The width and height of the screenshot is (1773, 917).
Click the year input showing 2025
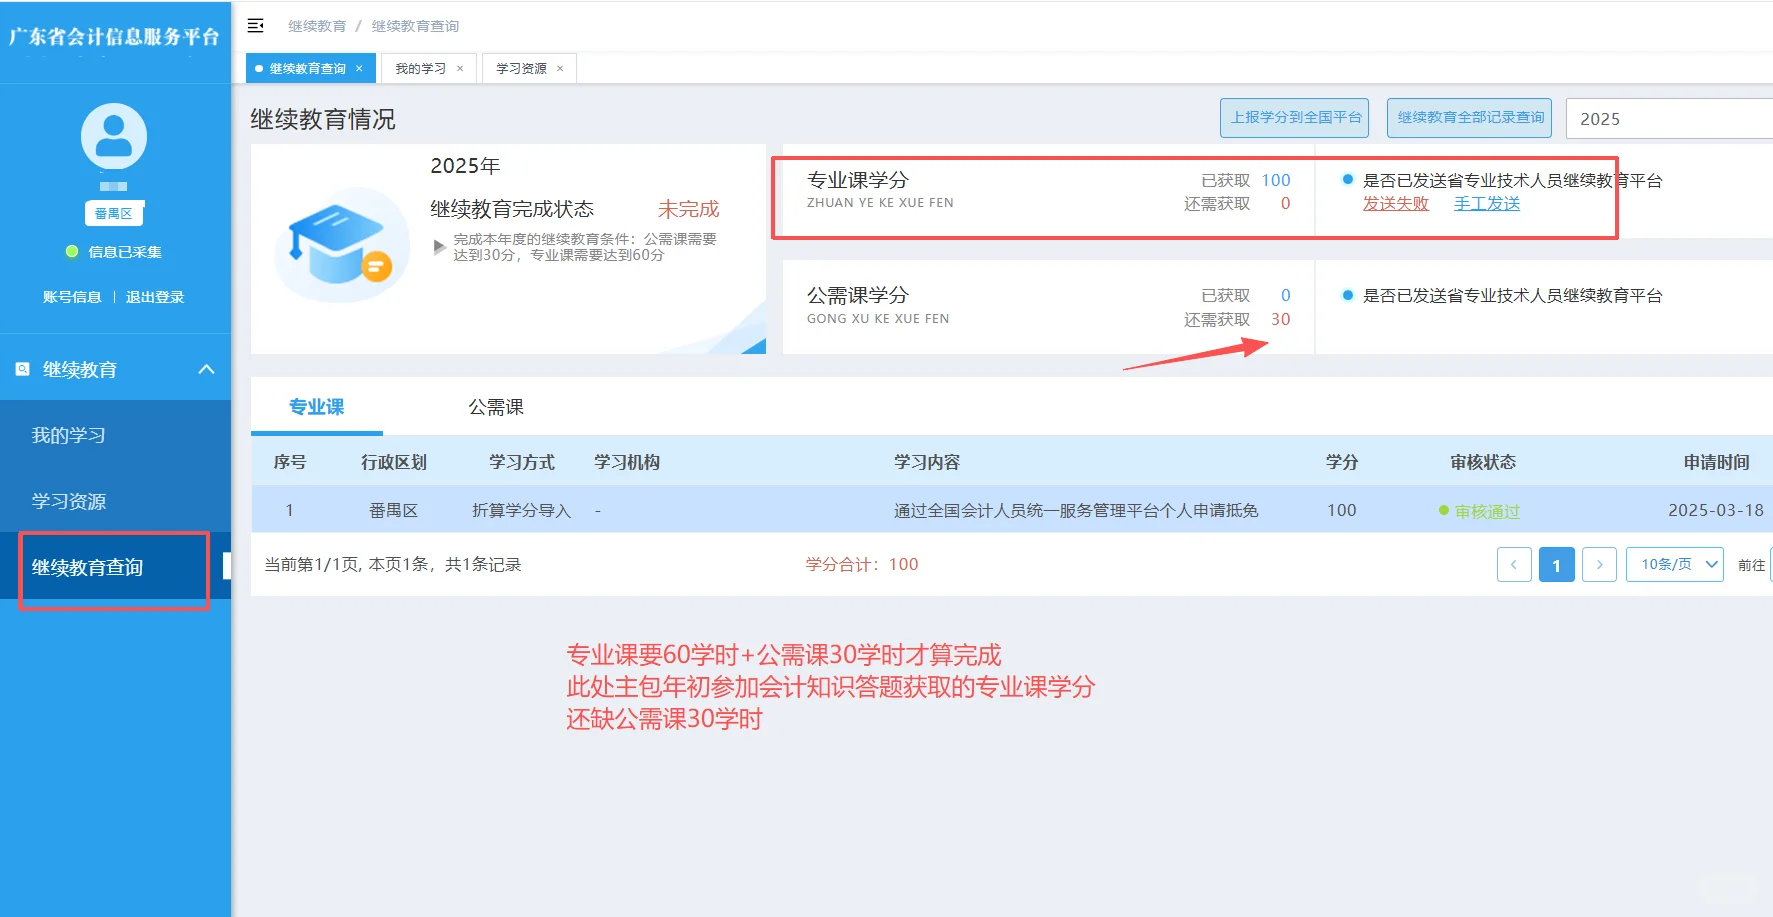click(x=1669, y=118)
